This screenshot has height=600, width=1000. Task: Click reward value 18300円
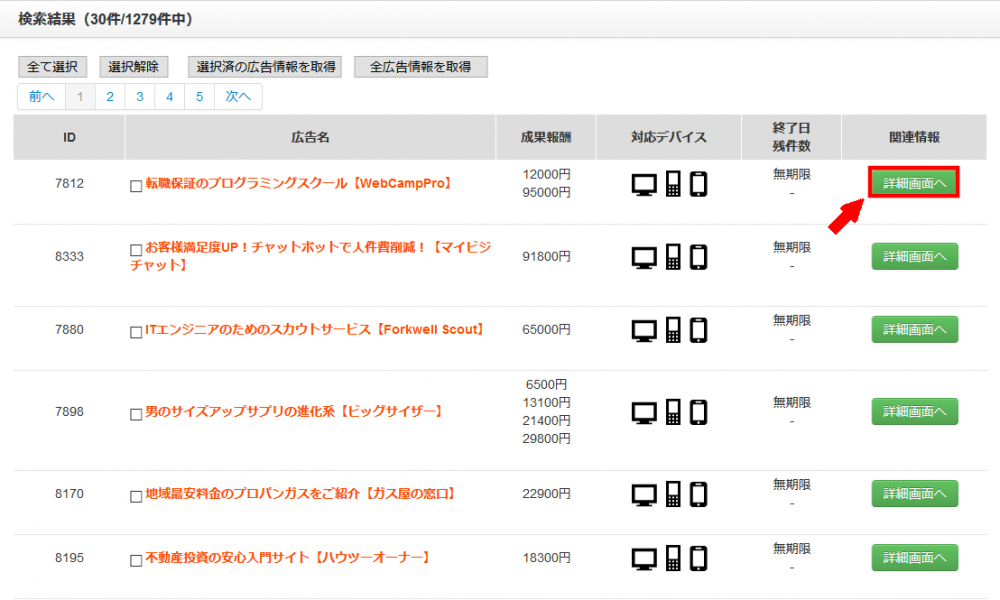[547, 558]
